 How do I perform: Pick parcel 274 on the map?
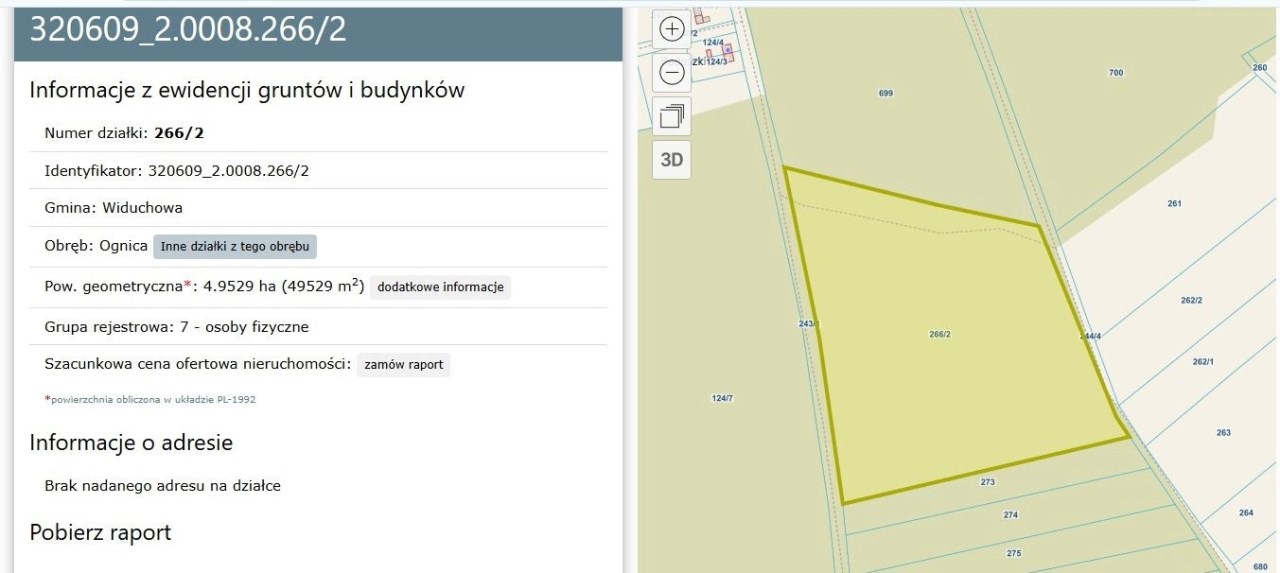(1010, 515)
